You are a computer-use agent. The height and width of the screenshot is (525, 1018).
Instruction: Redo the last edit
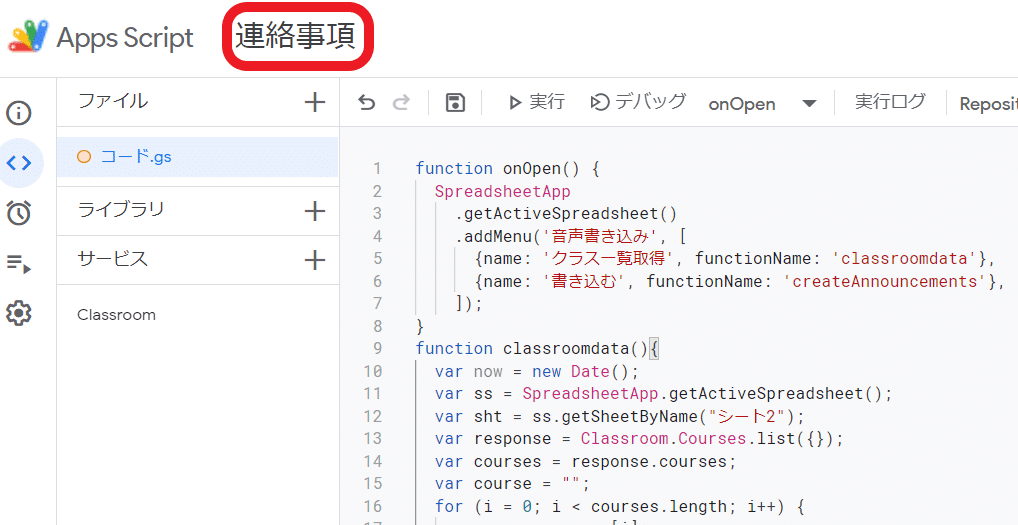click(x=402, y=103)
